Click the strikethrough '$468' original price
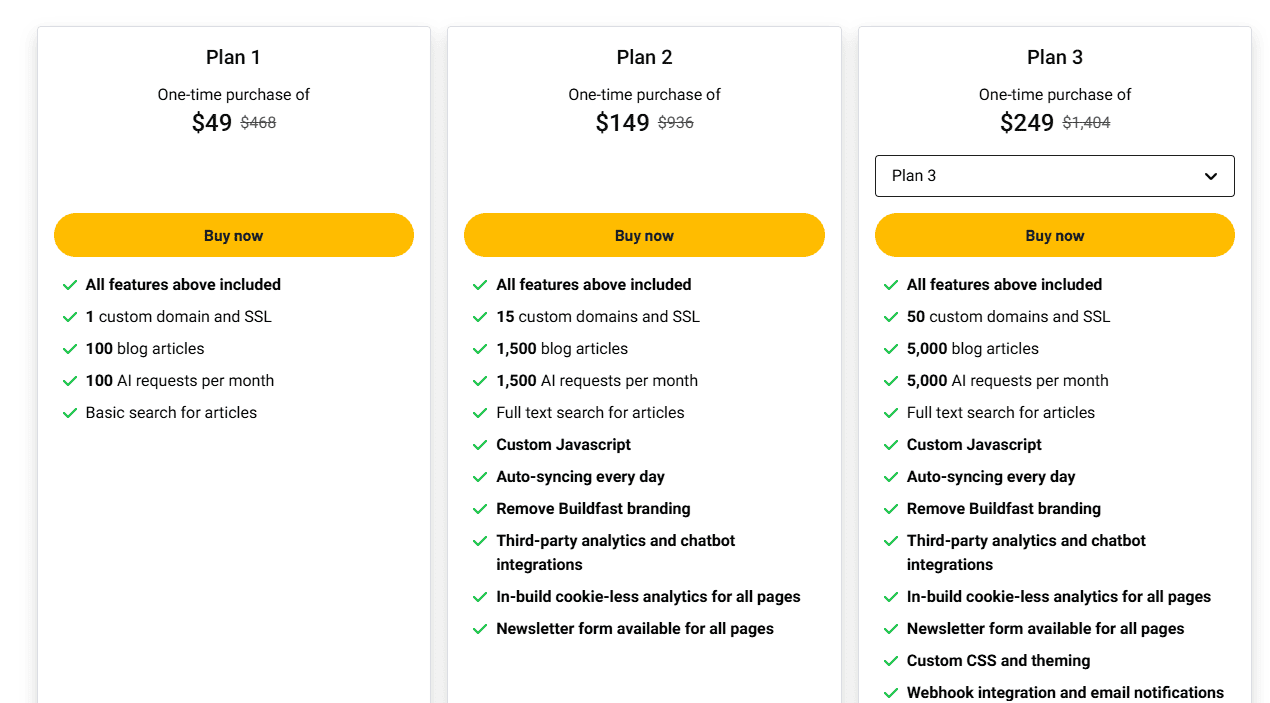The image size is (1270, 703). tap(257, 122)
